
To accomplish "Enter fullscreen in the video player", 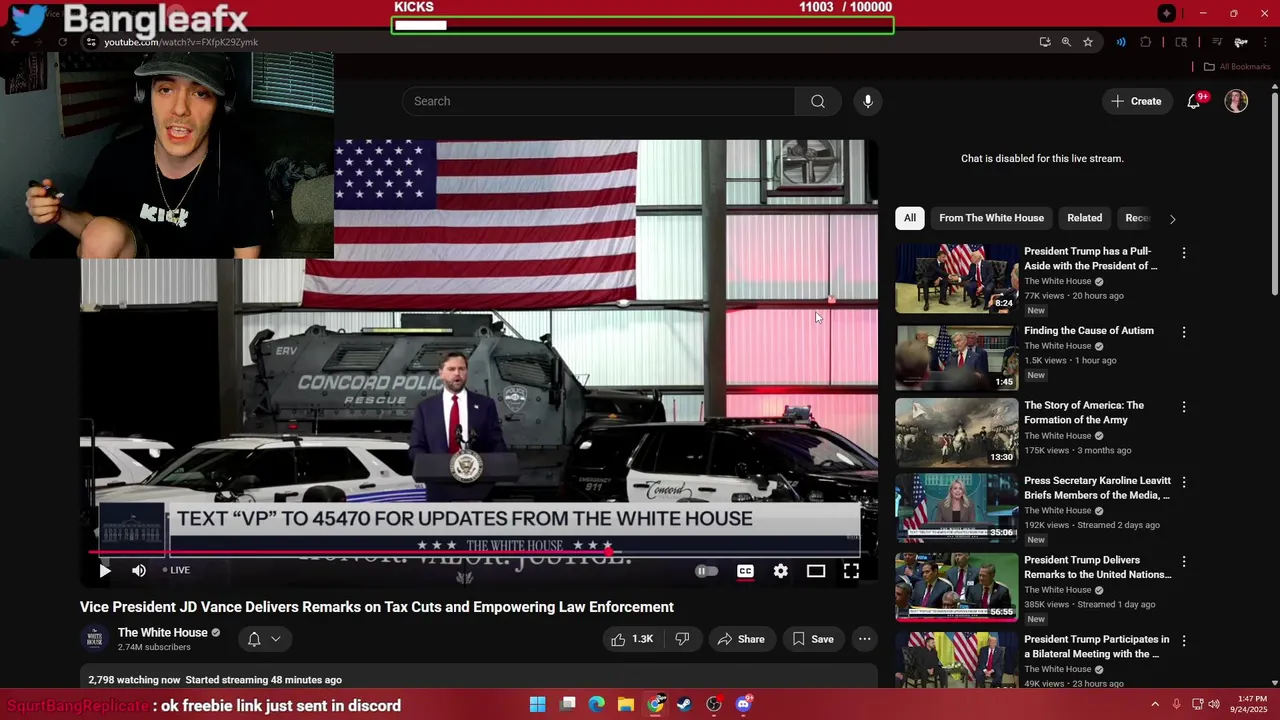I will tap(851, 571).
